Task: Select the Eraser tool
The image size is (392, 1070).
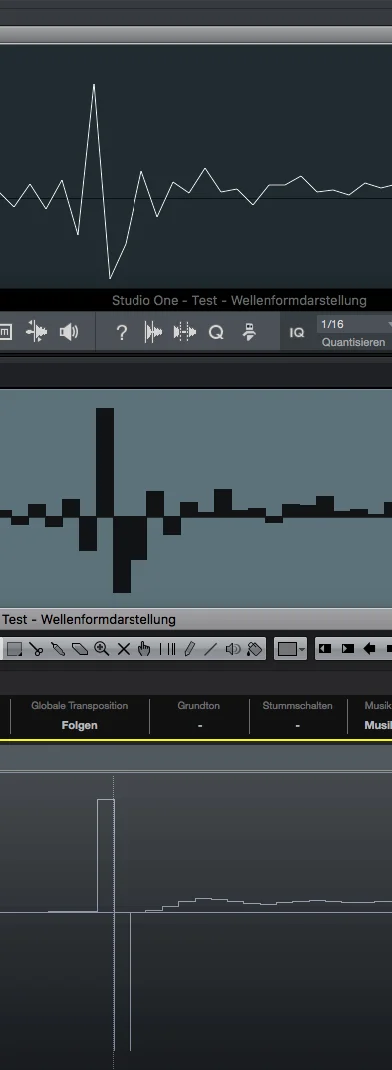Action: point(80,648)
